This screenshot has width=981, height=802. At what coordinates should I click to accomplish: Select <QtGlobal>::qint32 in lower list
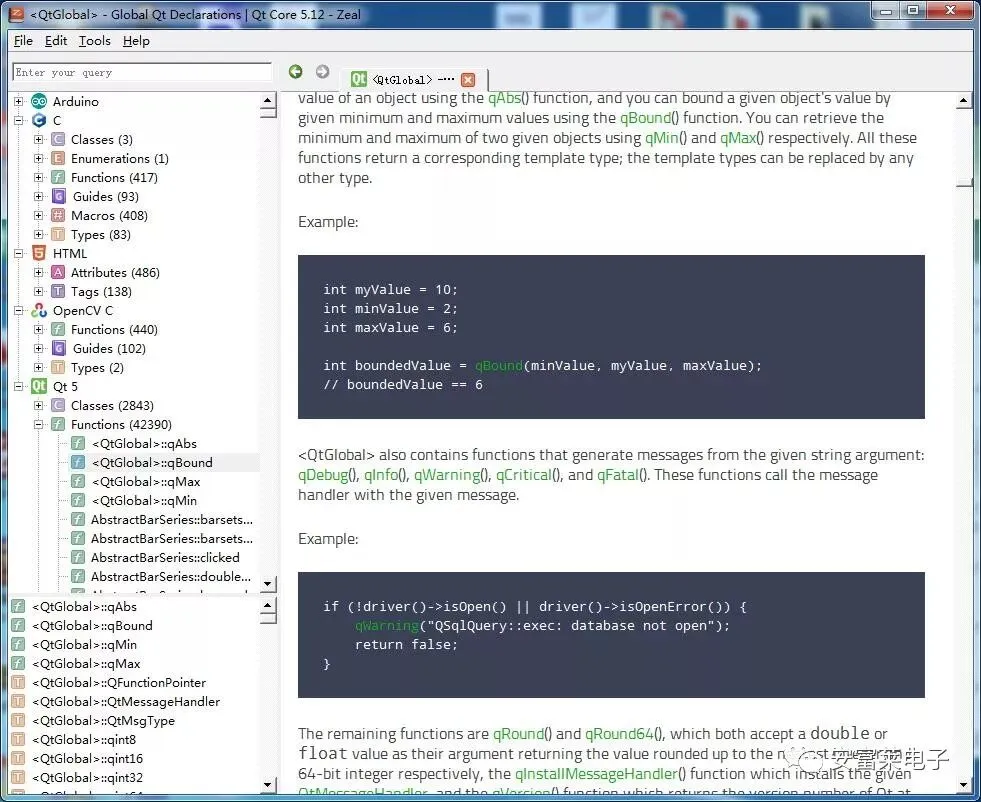pos(87,778)
